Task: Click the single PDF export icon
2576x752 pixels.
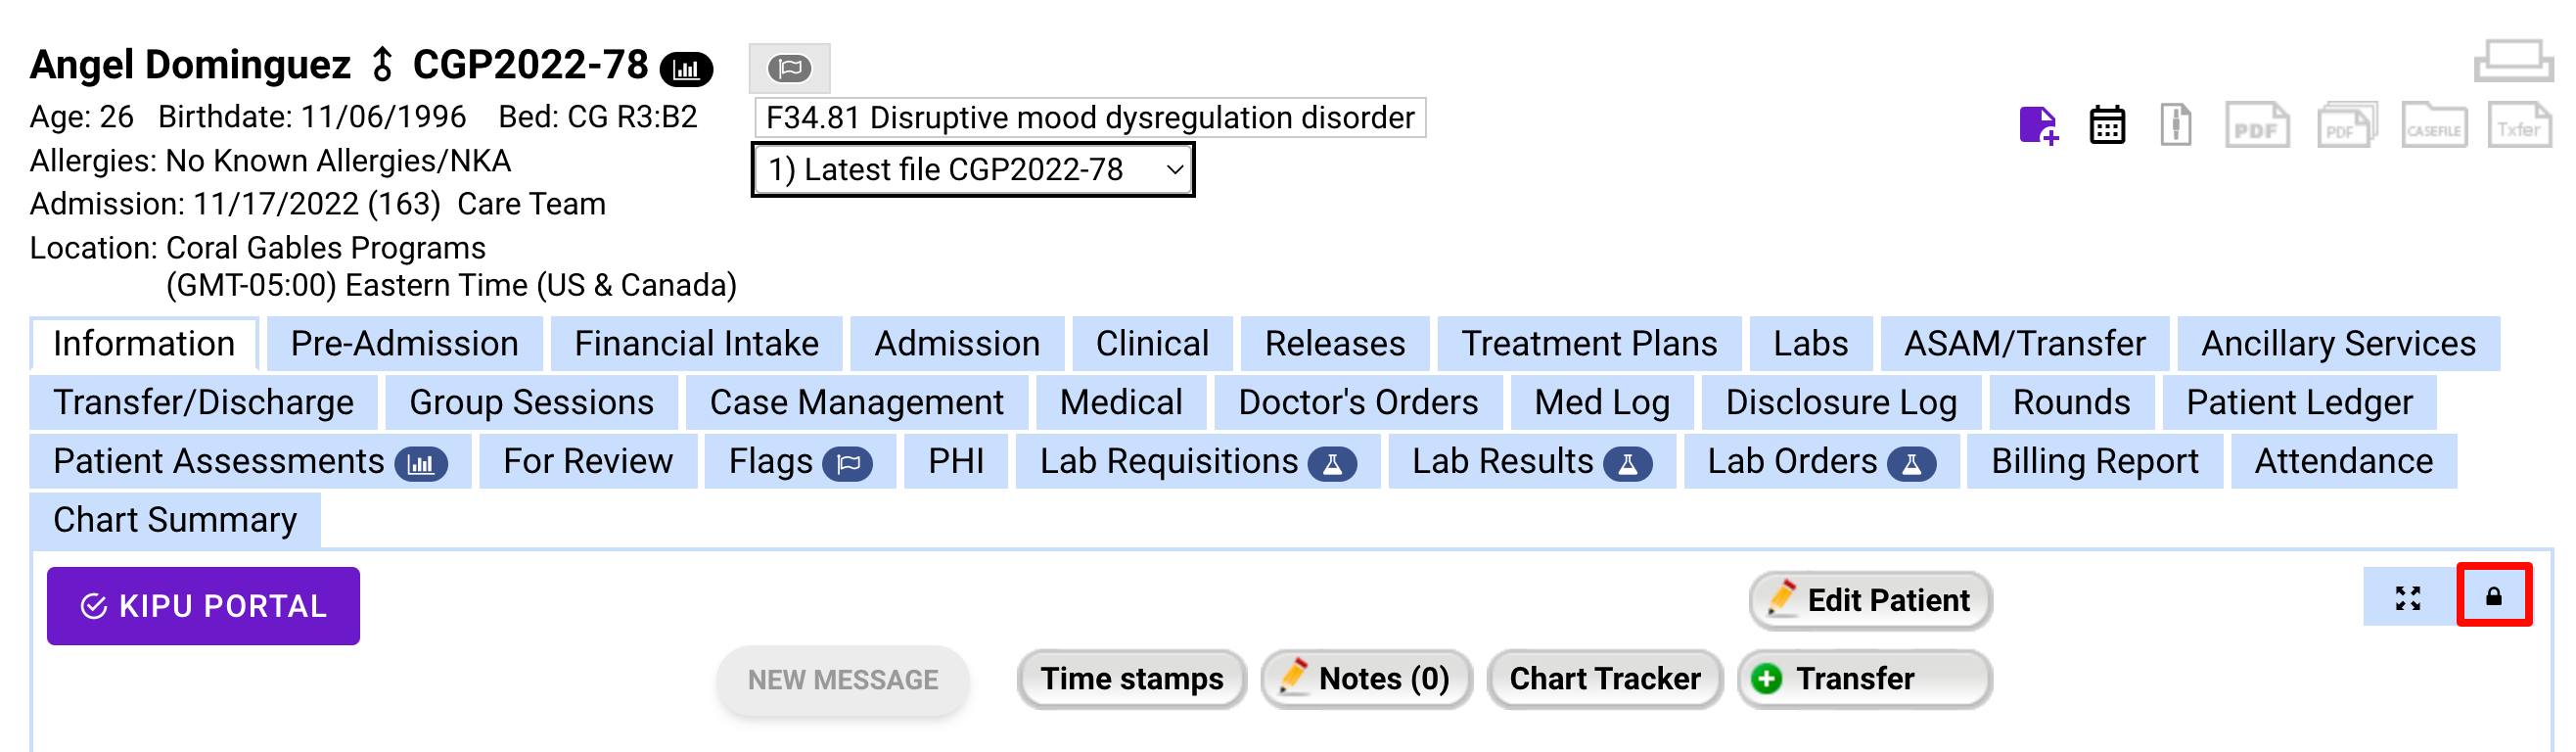Action: (2256, 126)
